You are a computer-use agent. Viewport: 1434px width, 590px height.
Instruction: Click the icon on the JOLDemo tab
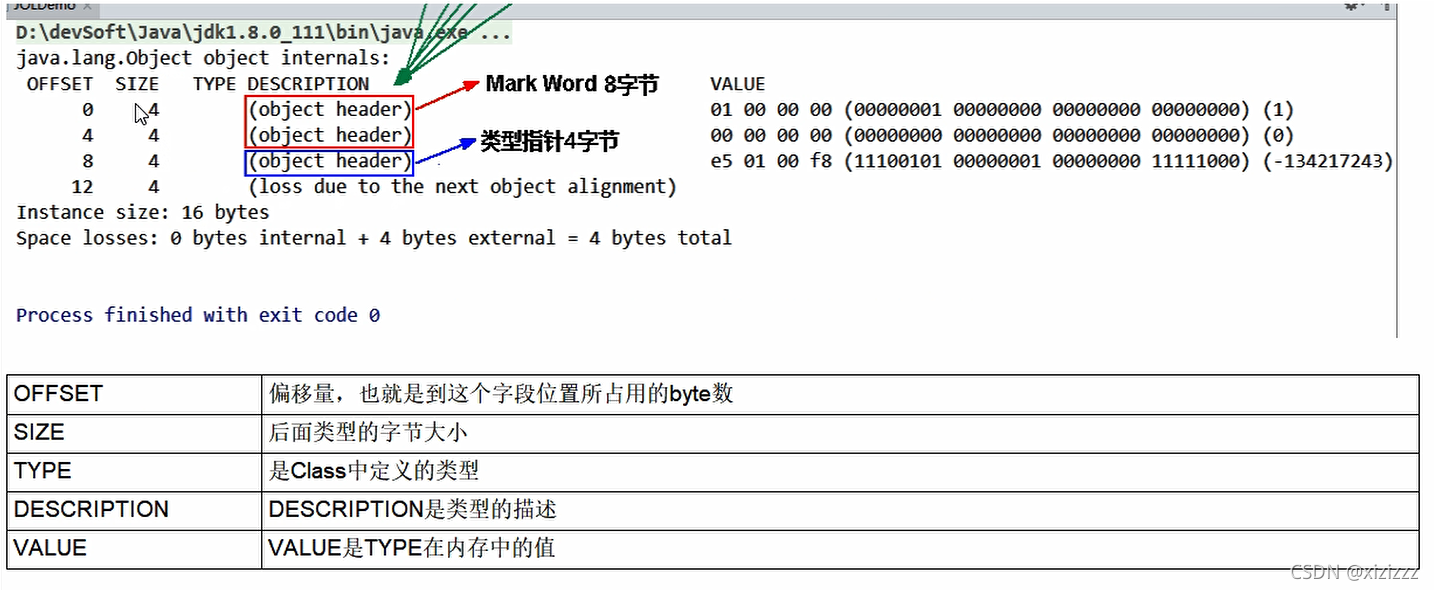6,5
